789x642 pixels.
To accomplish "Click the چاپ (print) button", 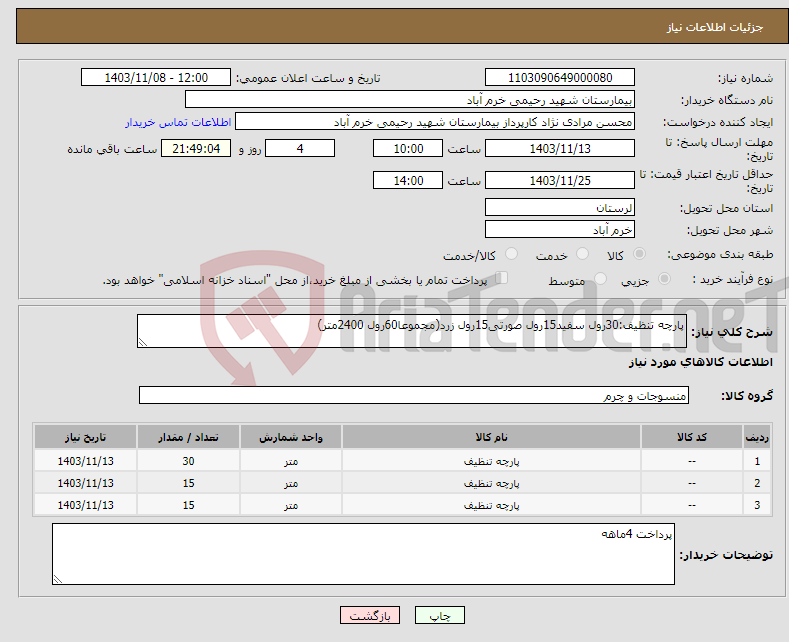I will pos(439,615).
